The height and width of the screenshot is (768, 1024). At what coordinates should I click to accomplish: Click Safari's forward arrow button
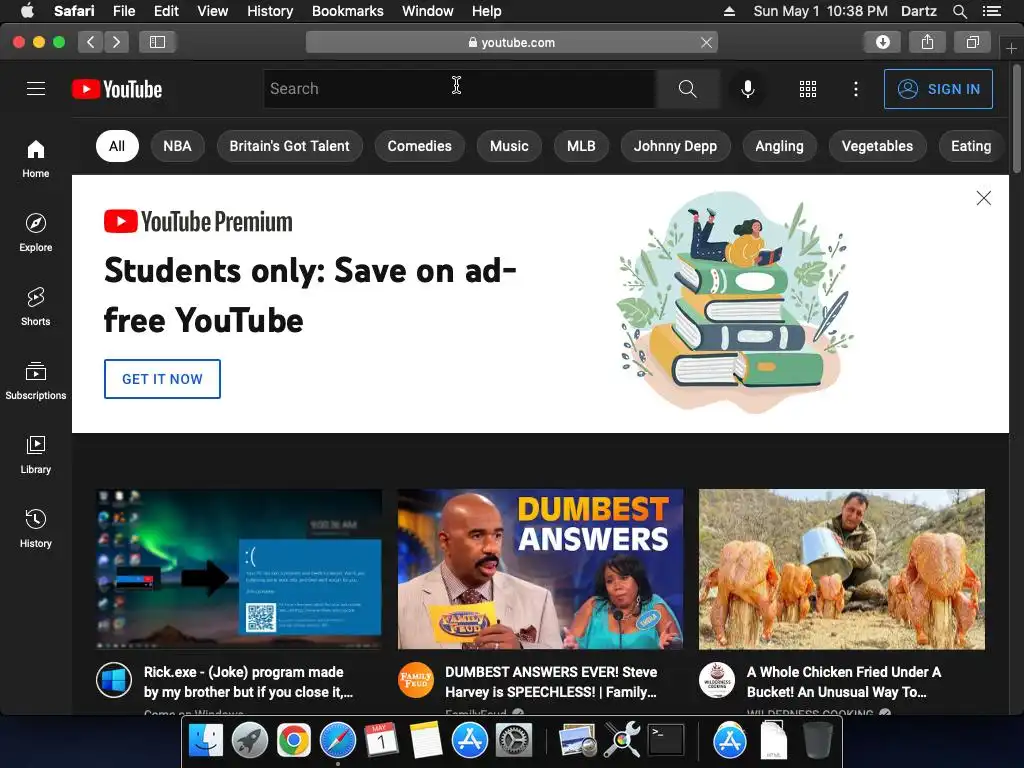point(116,42)
